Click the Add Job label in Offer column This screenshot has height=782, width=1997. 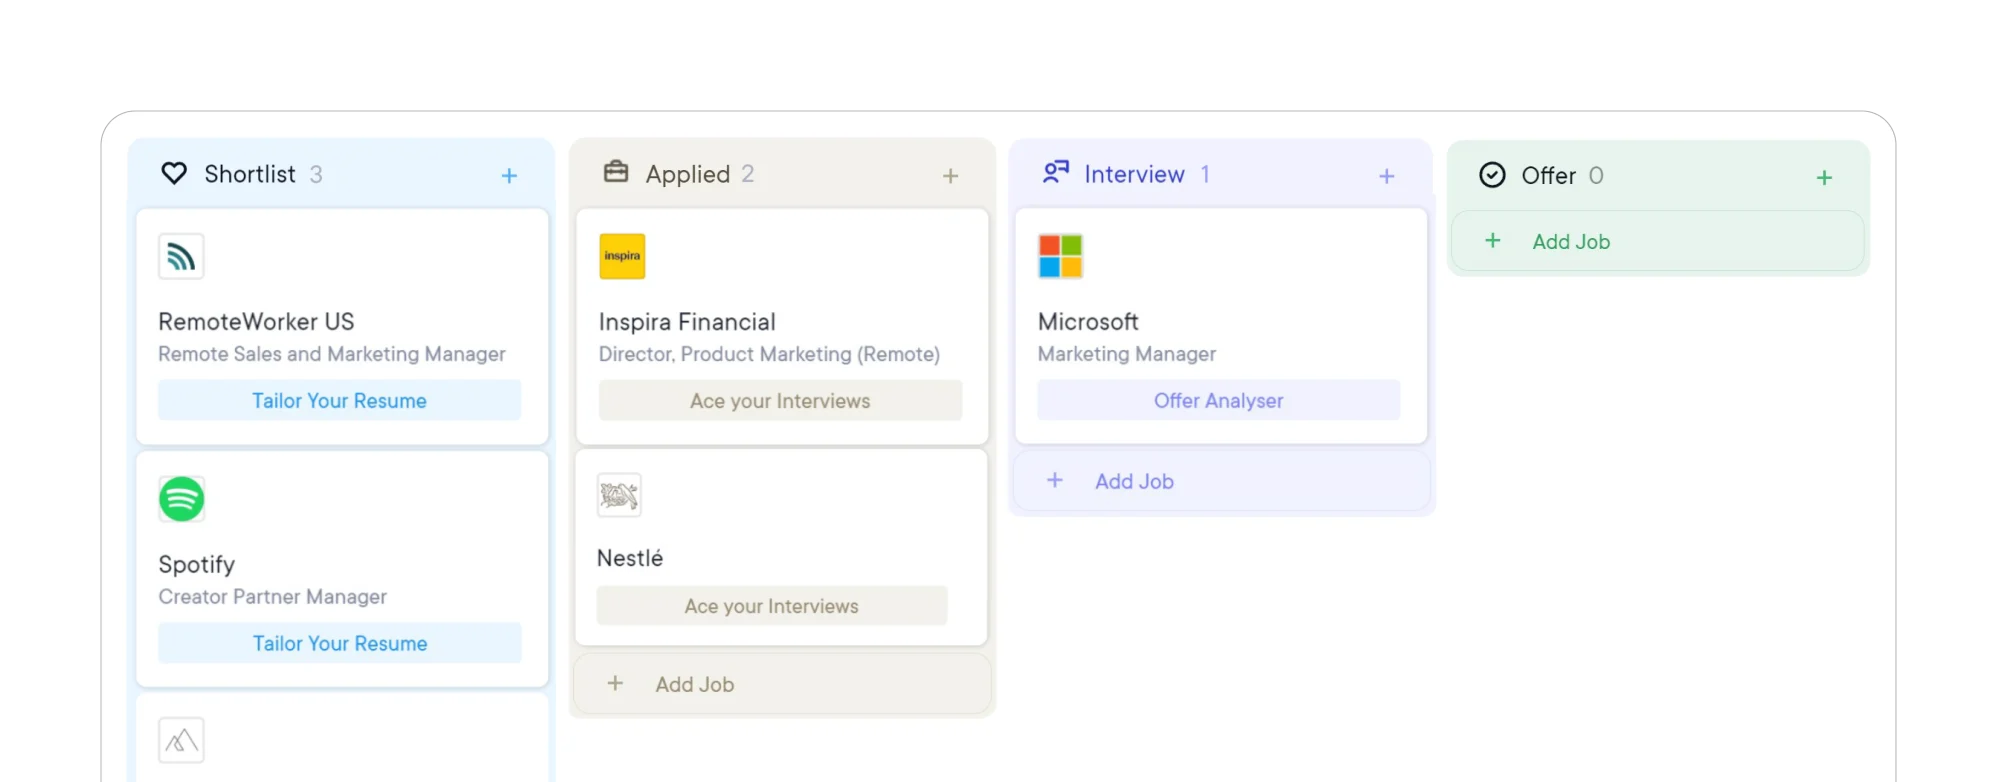click(1571, 241)
